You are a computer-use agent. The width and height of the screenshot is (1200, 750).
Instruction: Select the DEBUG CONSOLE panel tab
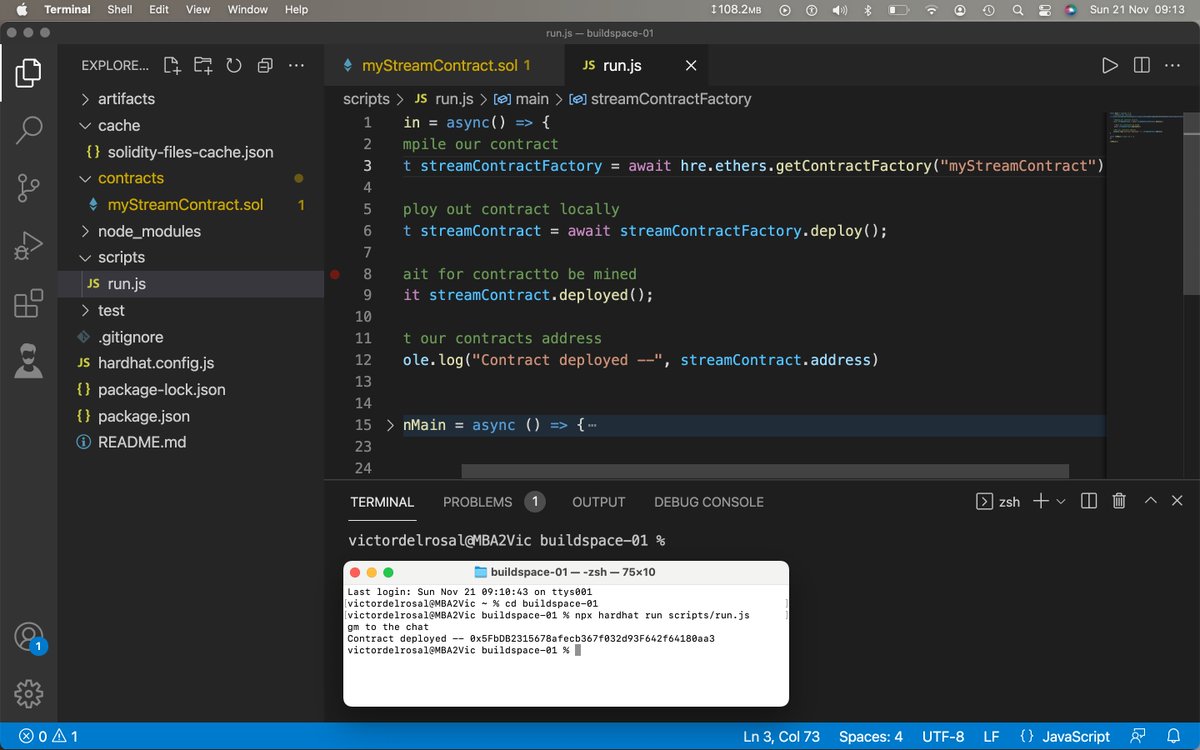[708, 502]
